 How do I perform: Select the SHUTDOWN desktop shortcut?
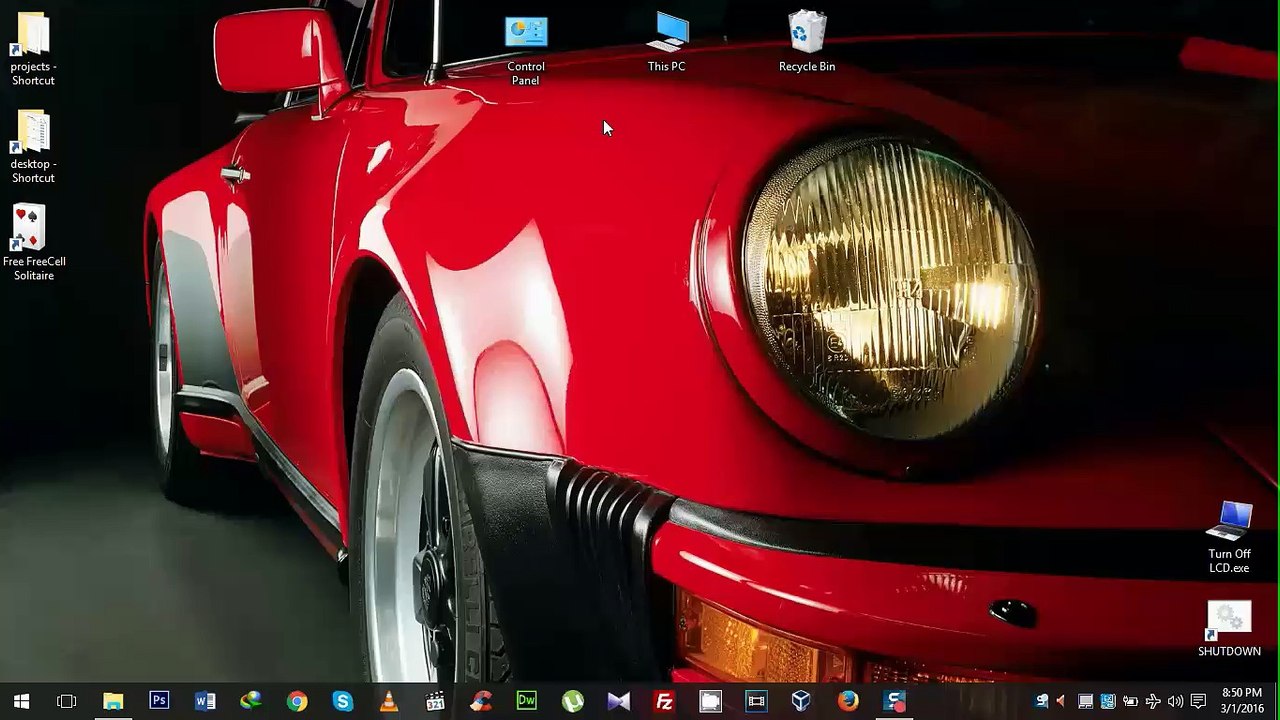[1229, 629]
